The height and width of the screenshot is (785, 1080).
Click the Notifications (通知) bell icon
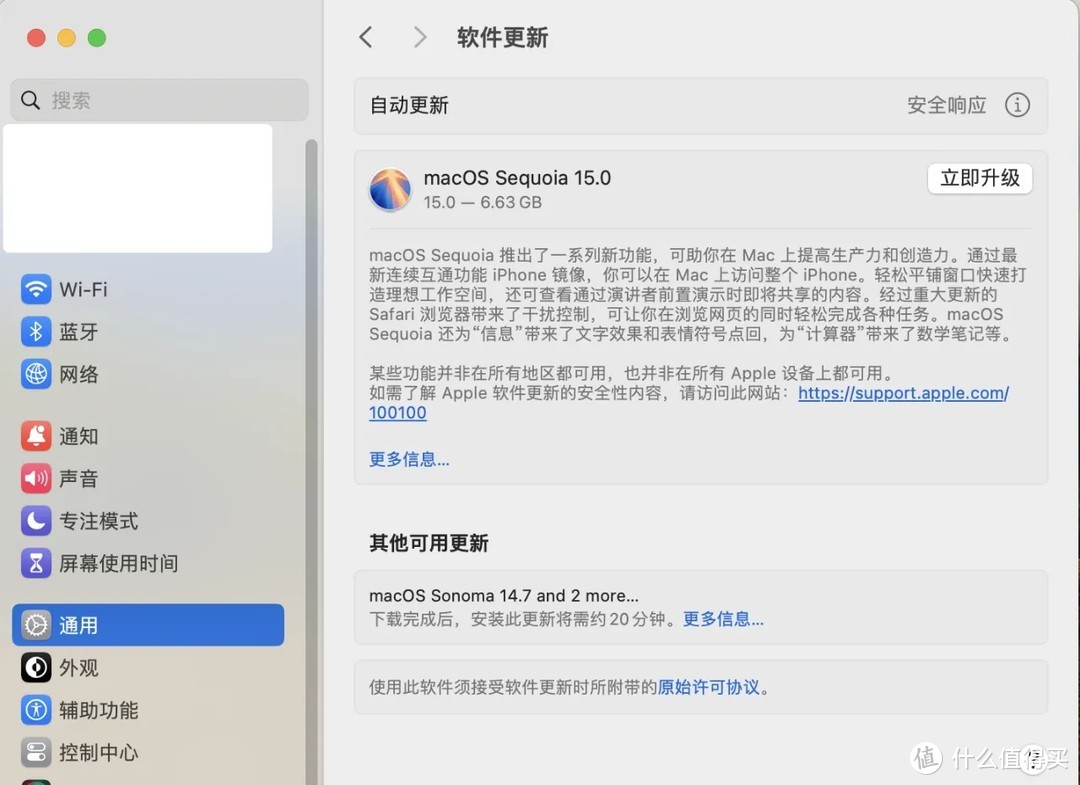(36, 436)
